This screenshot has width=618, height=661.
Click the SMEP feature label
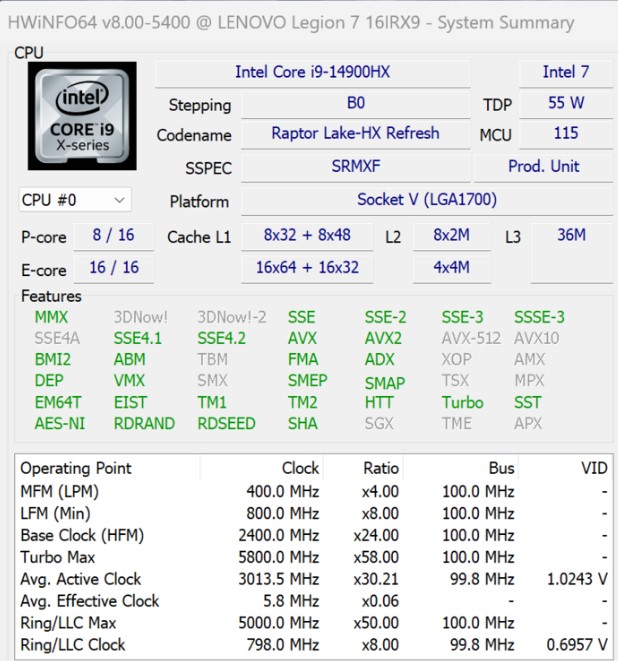click(x=307, y=381)
